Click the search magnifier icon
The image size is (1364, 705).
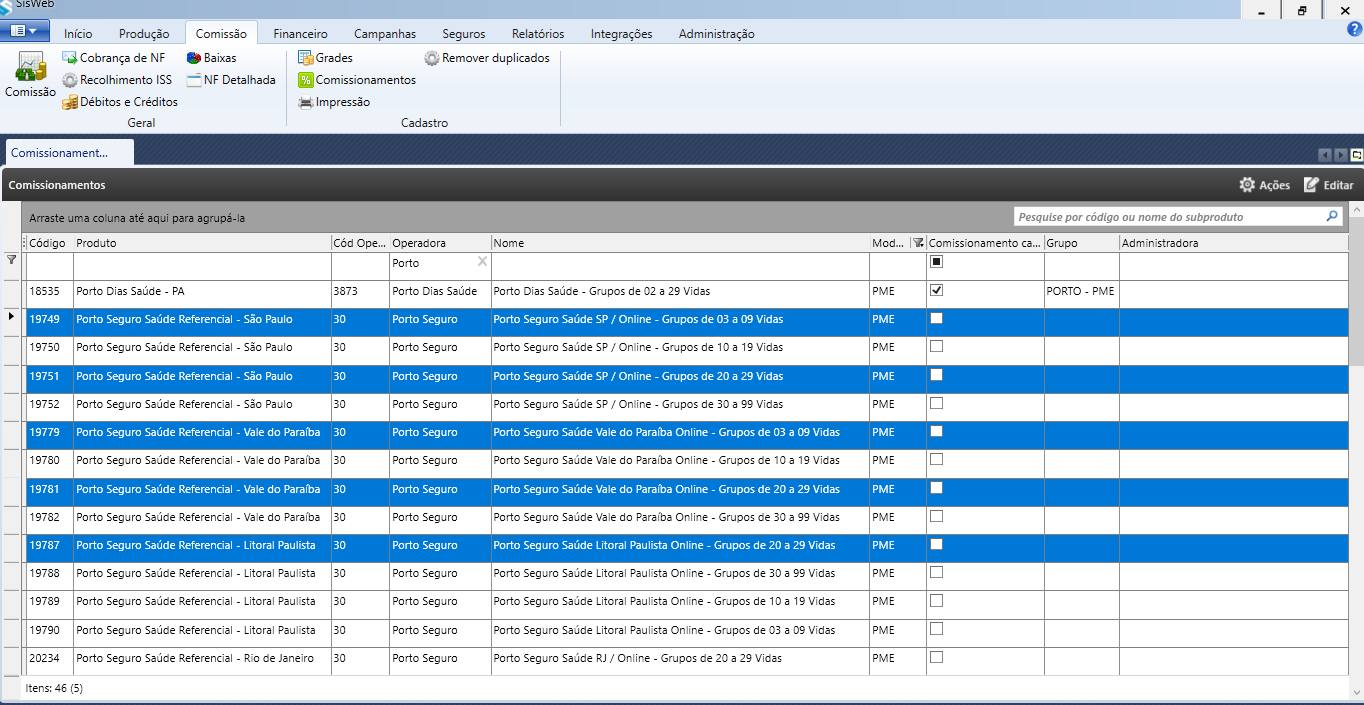(1332, 216)
